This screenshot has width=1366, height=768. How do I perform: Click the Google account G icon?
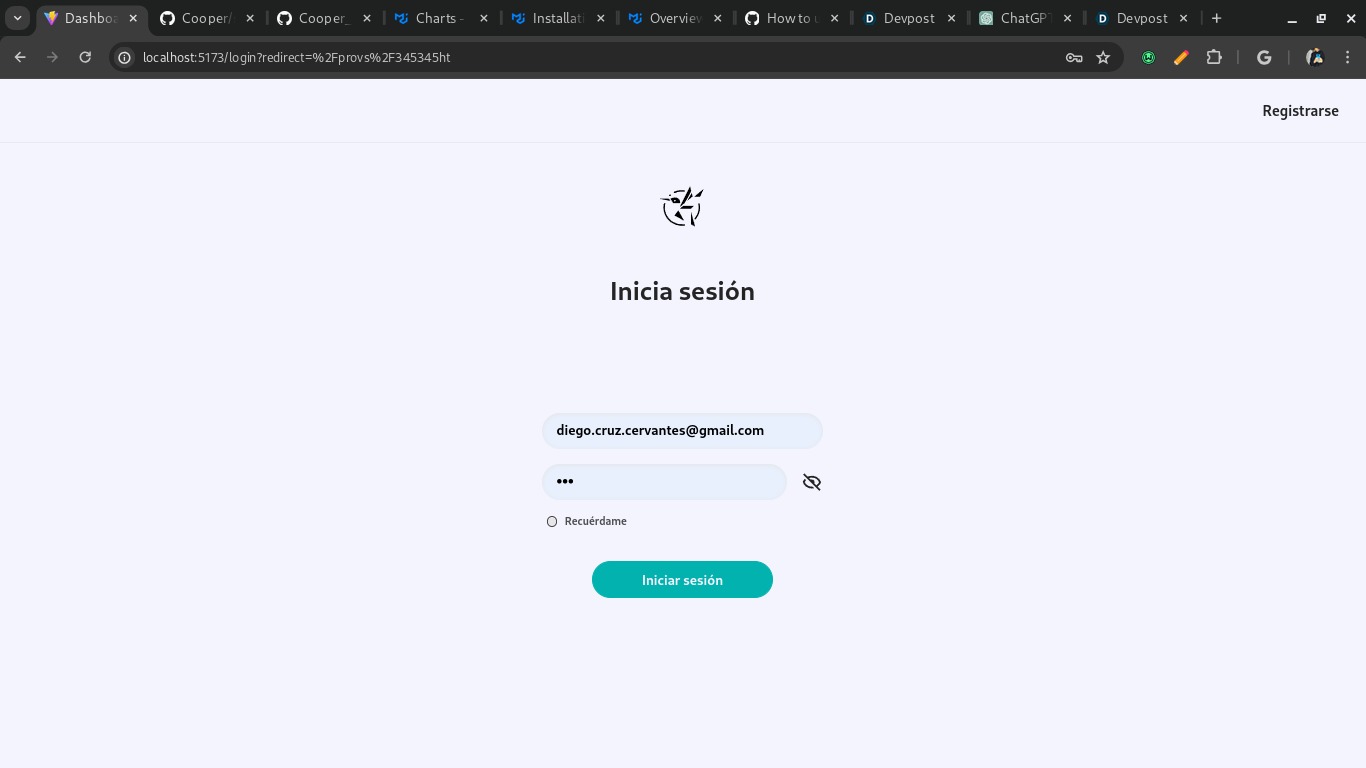1264,58
